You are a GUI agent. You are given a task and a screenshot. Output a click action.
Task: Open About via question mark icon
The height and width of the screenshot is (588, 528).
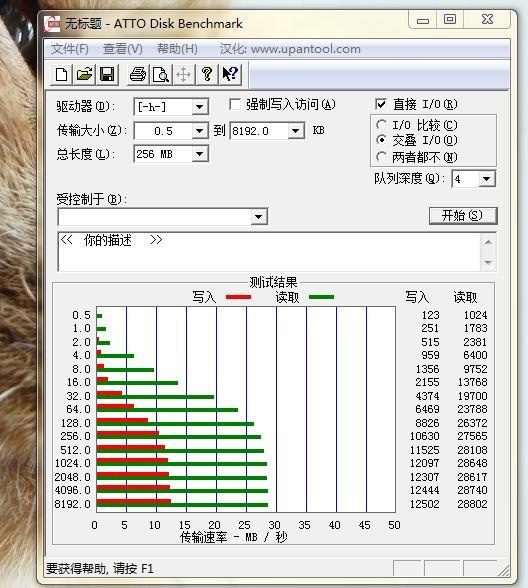pos(207,74)
